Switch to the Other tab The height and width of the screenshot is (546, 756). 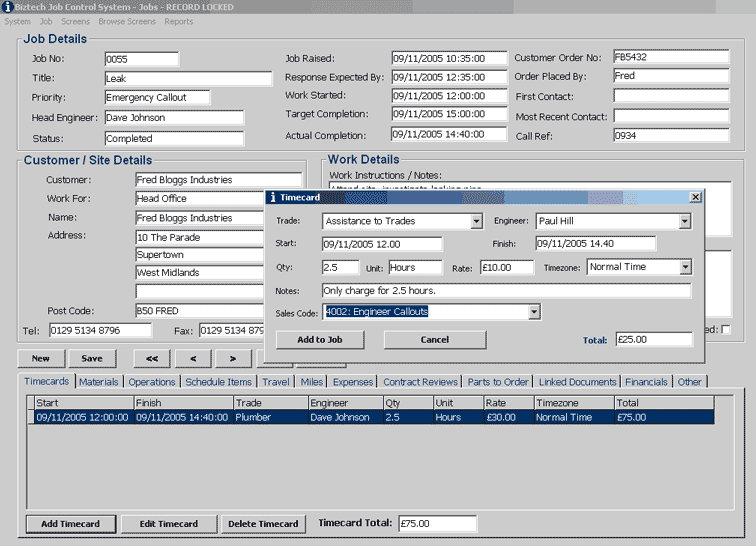coord(689,382)
